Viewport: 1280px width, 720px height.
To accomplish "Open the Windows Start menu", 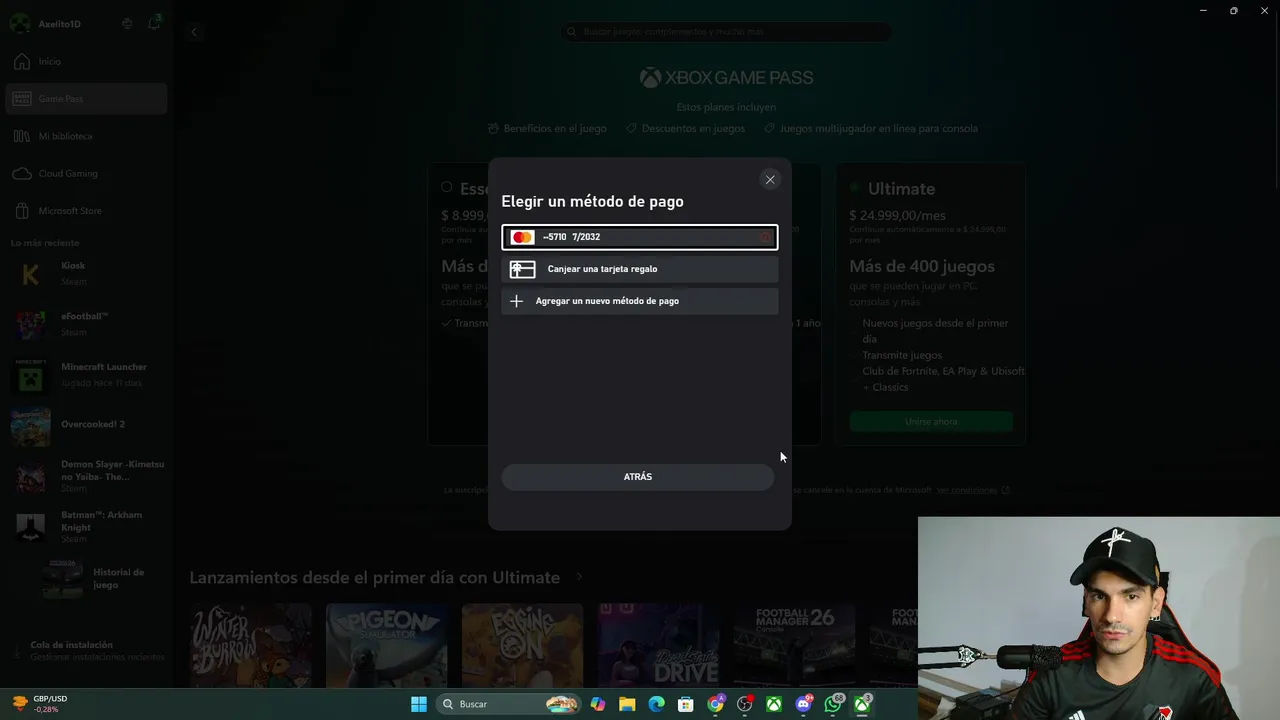I will (419, 704).
